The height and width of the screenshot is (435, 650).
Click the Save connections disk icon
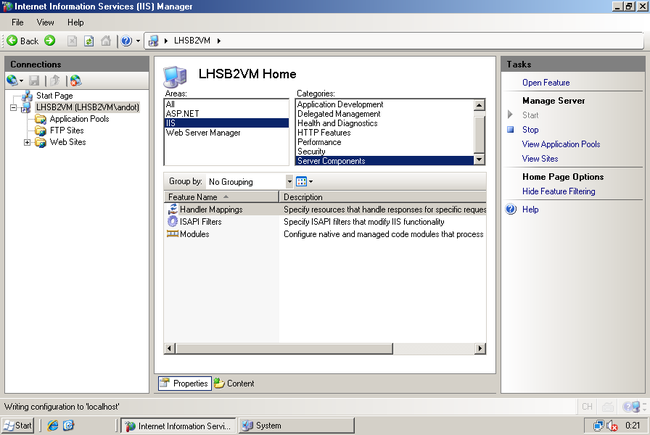pyautogui.click(x=34, y=80)
